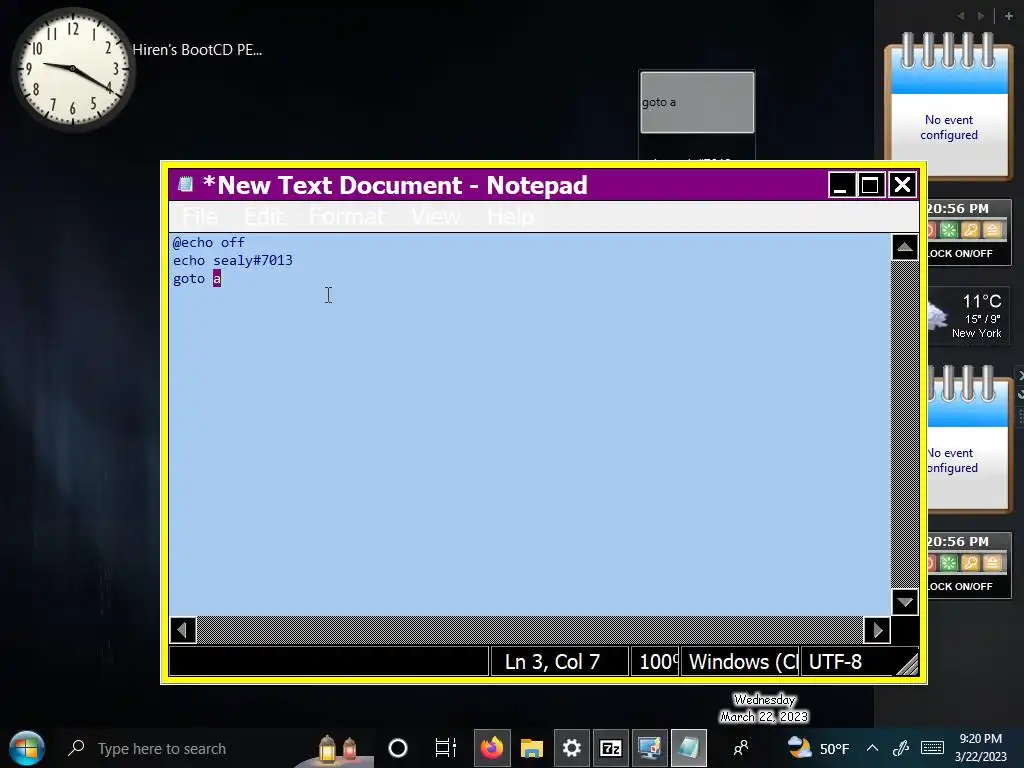Viewport: 1024px width, 768px height.
Task: Click the "Wednesday March 22, 2023" date label
Action: (x=764, y=709)
